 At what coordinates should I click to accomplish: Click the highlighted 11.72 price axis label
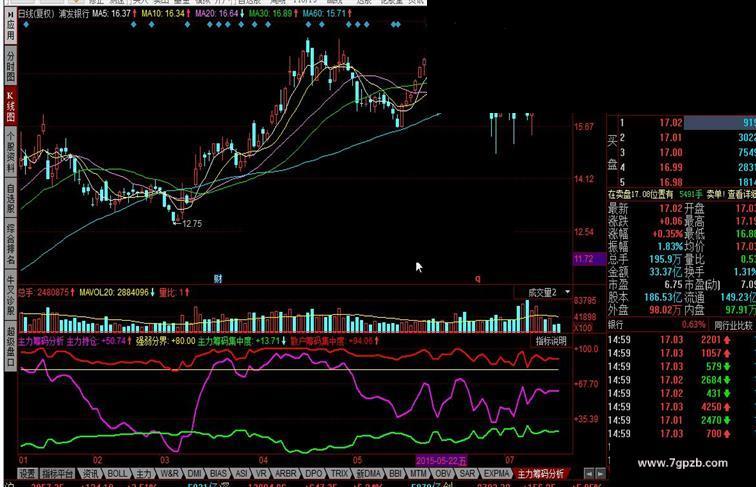click(x=589, y=259)
